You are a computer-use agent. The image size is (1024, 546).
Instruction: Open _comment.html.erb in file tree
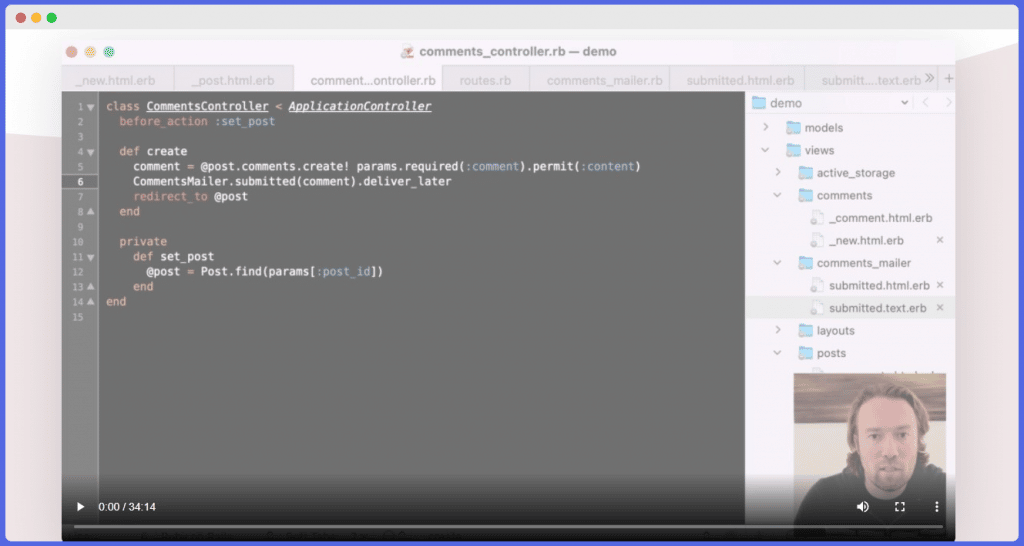pos(880,218)
